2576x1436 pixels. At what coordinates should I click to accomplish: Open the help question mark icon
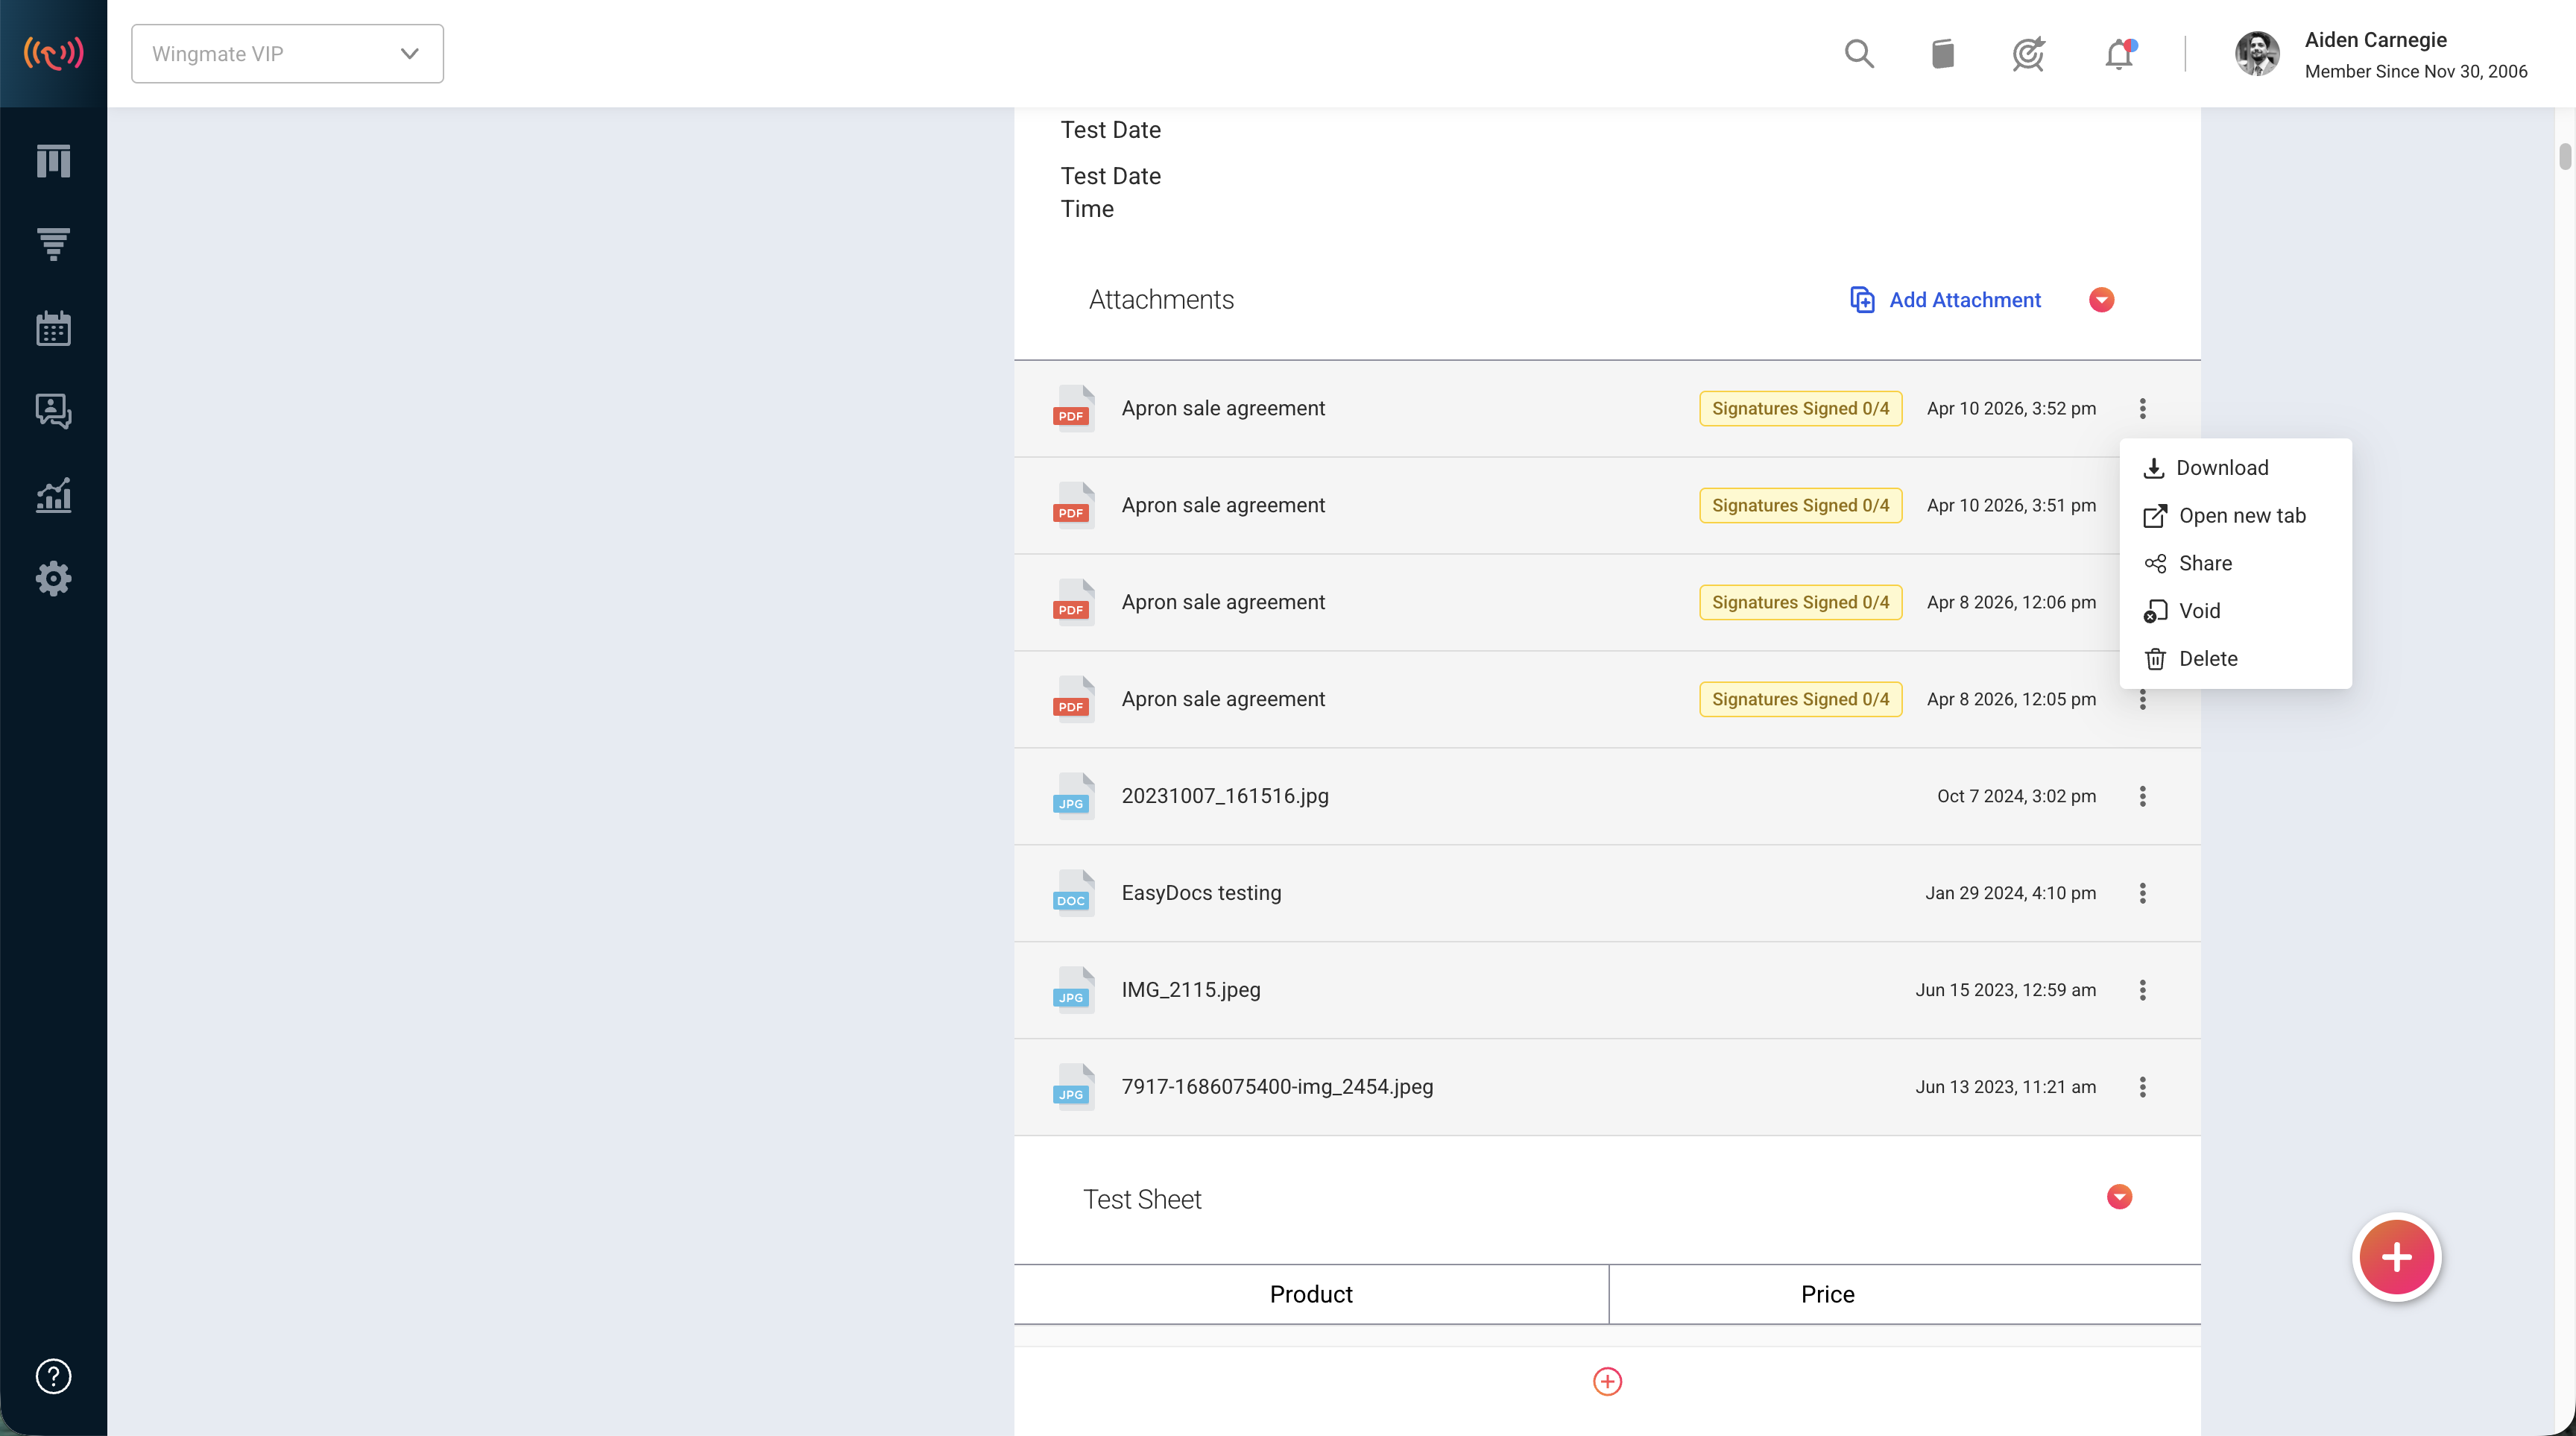point(53,1376)
